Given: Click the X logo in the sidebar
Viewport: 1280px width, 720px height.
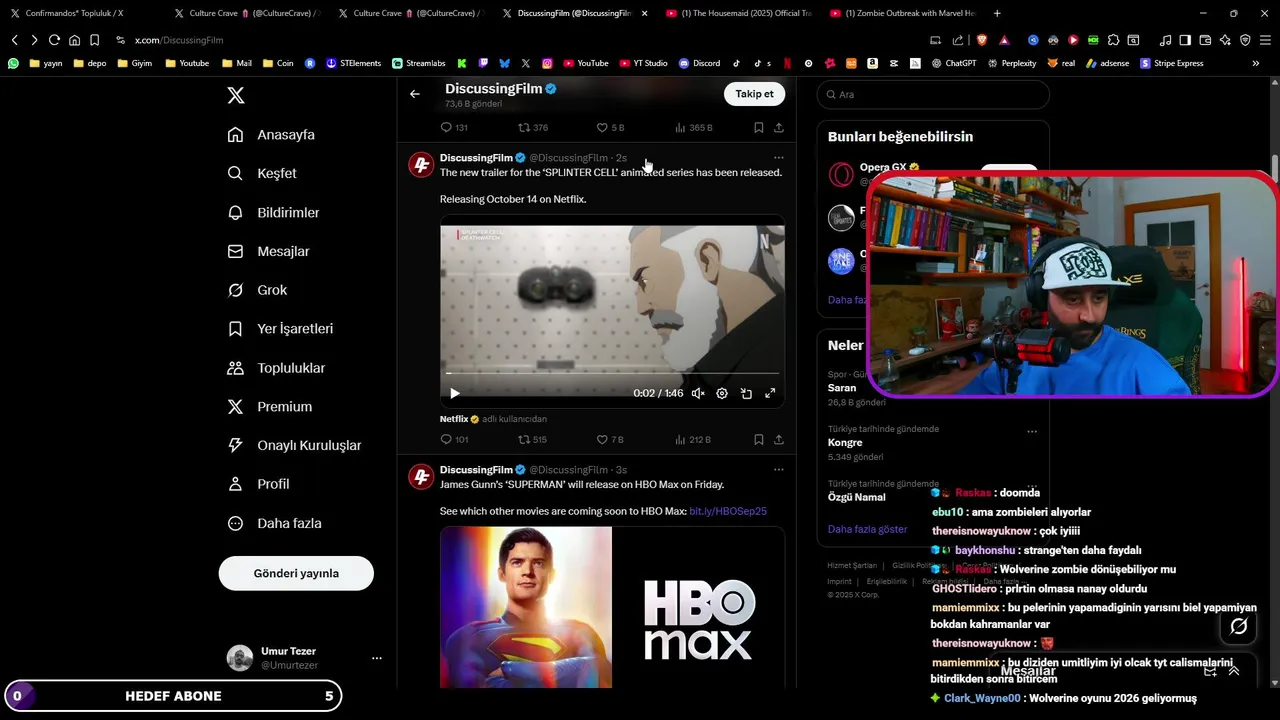Looking at the screenshot, I should click(x=236, y=95).
